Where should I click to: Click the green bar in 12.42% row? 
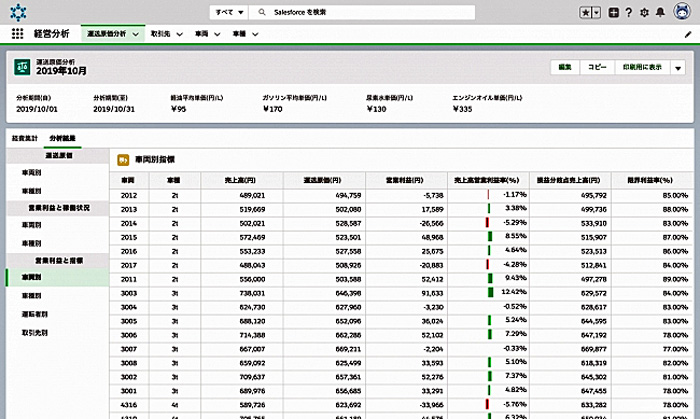[491, 292]
